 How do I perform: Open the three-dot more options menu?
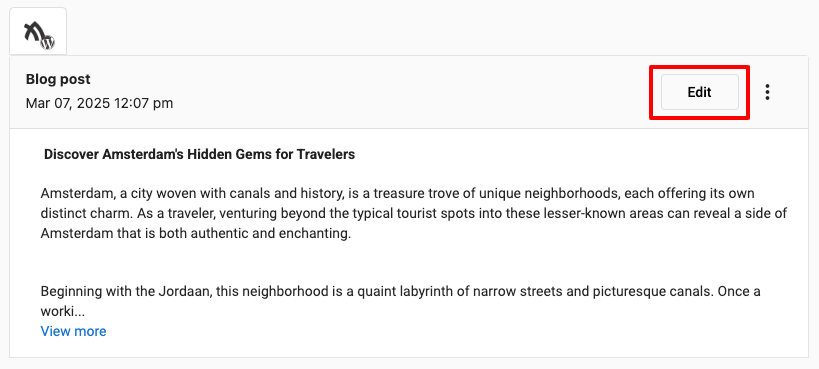pos(767,92)
